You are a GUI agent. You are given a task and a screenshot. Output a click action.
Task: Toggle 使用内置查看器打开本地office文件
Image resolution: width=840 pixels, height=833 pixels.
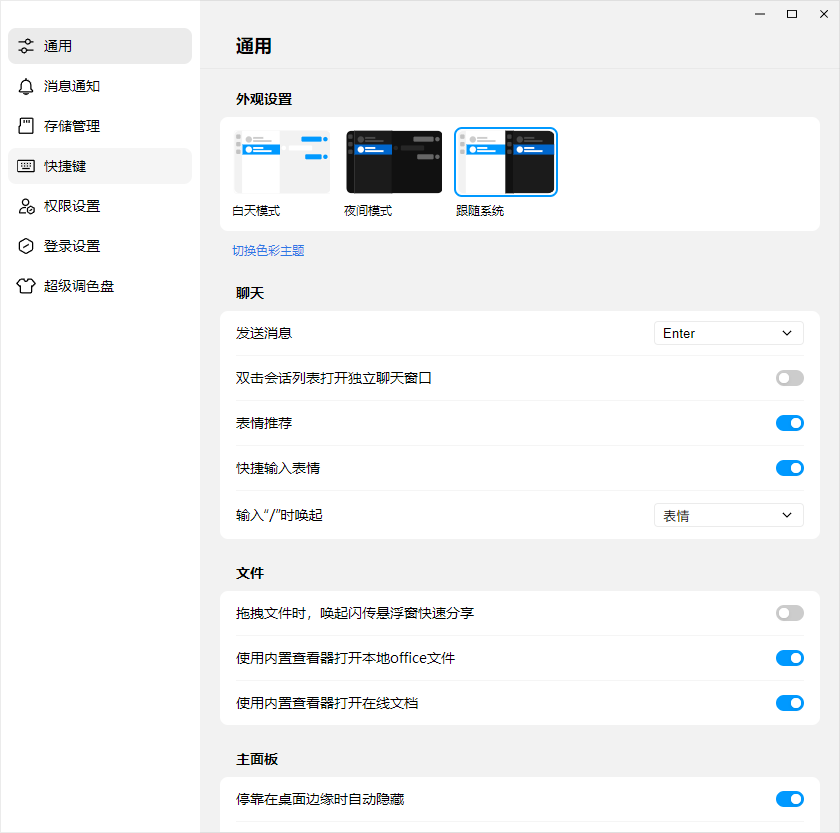790,658
